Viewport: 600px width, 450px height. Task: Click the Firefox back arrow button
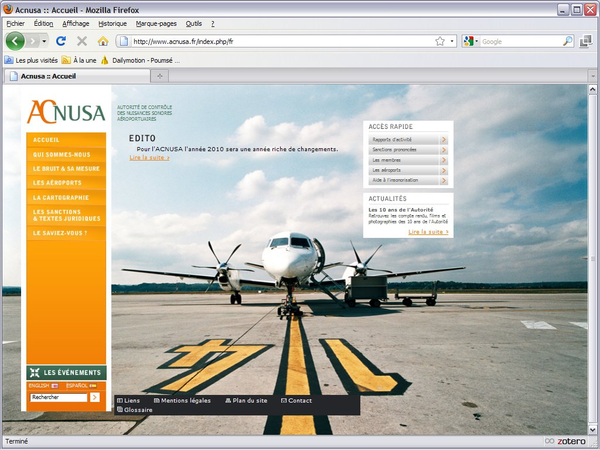[16, 41]
